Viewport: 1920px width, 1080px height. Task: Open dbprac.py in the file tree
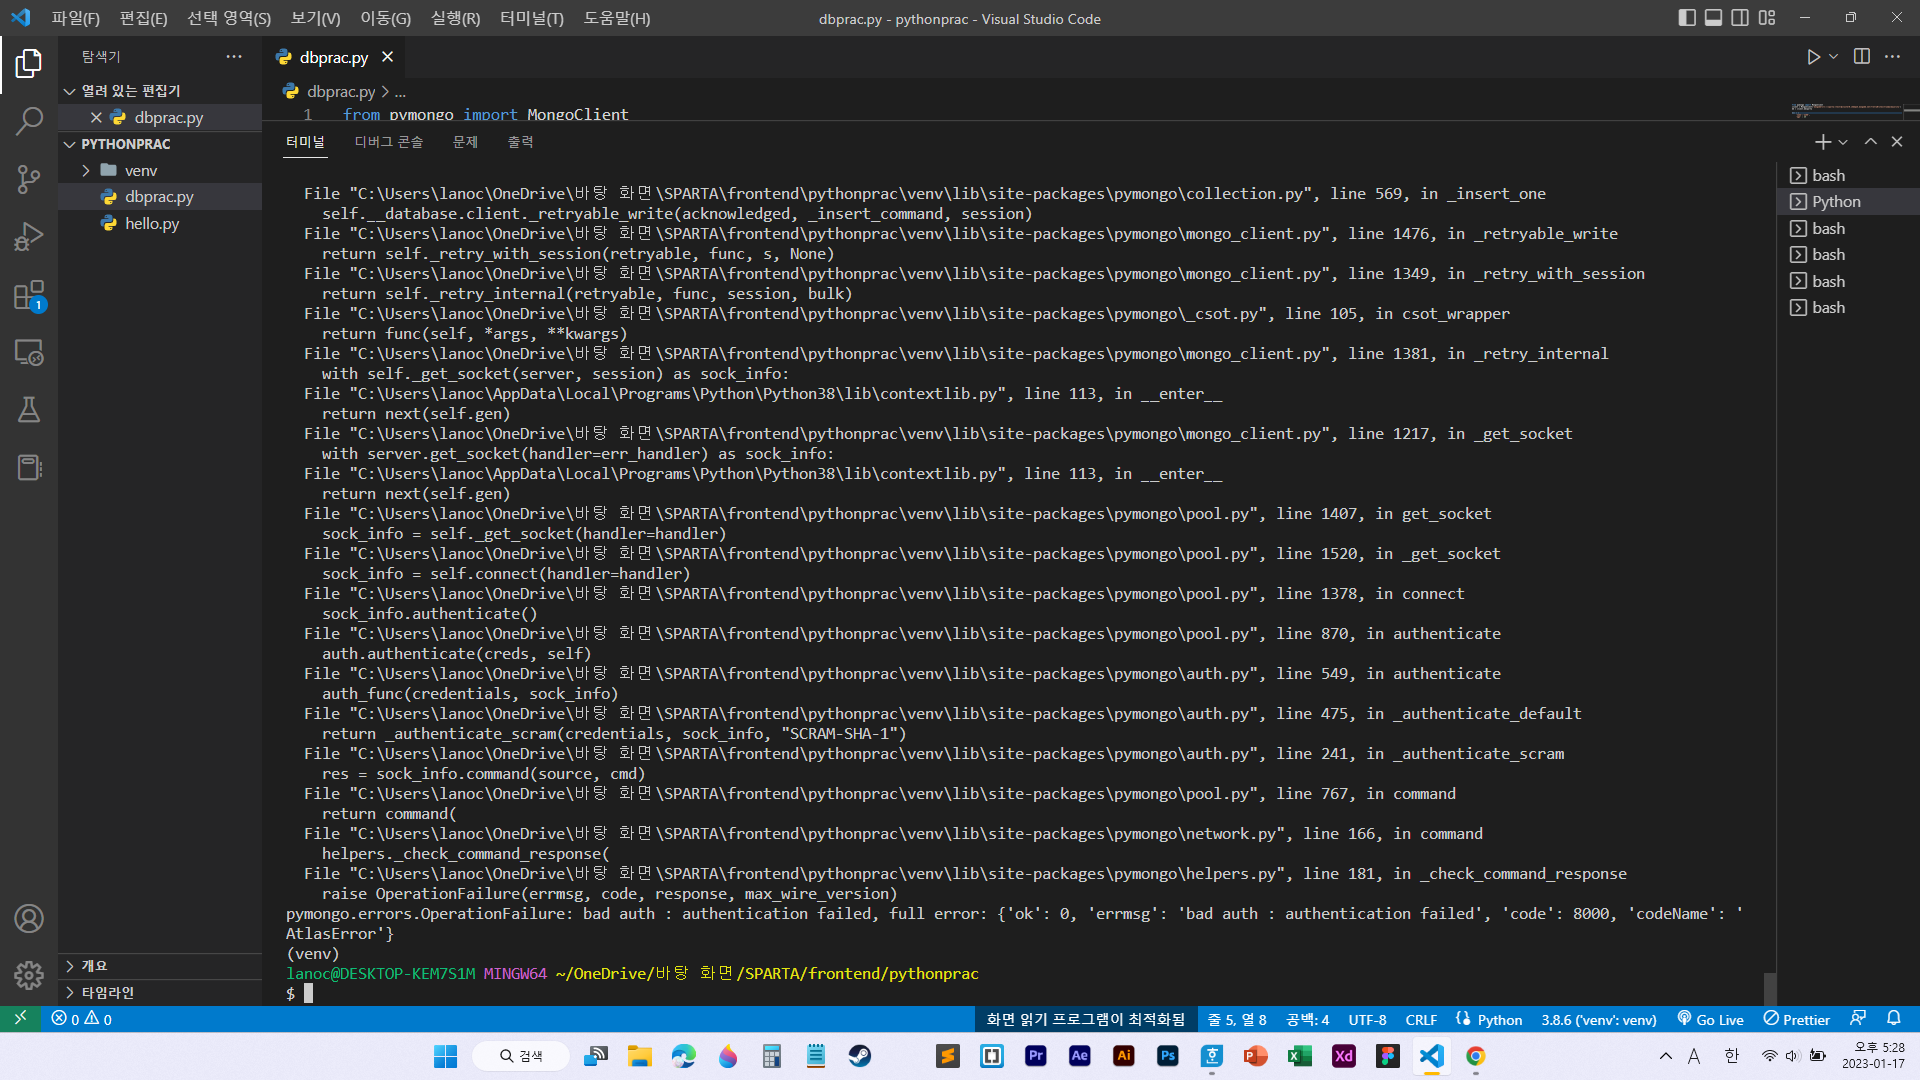(x=160, y=197)
